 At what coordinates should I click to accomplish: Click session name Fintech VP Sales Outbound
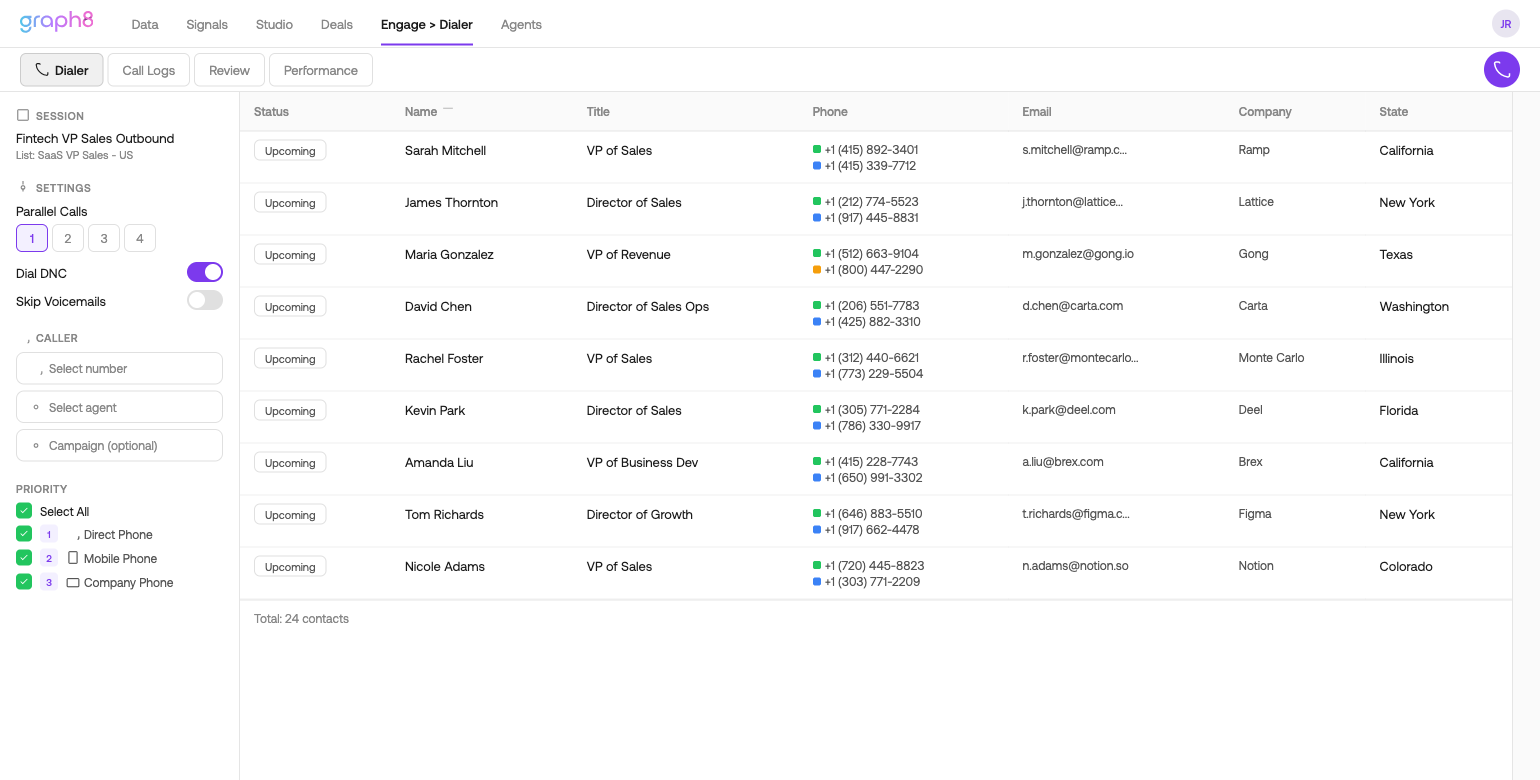[x=95, y=138]
